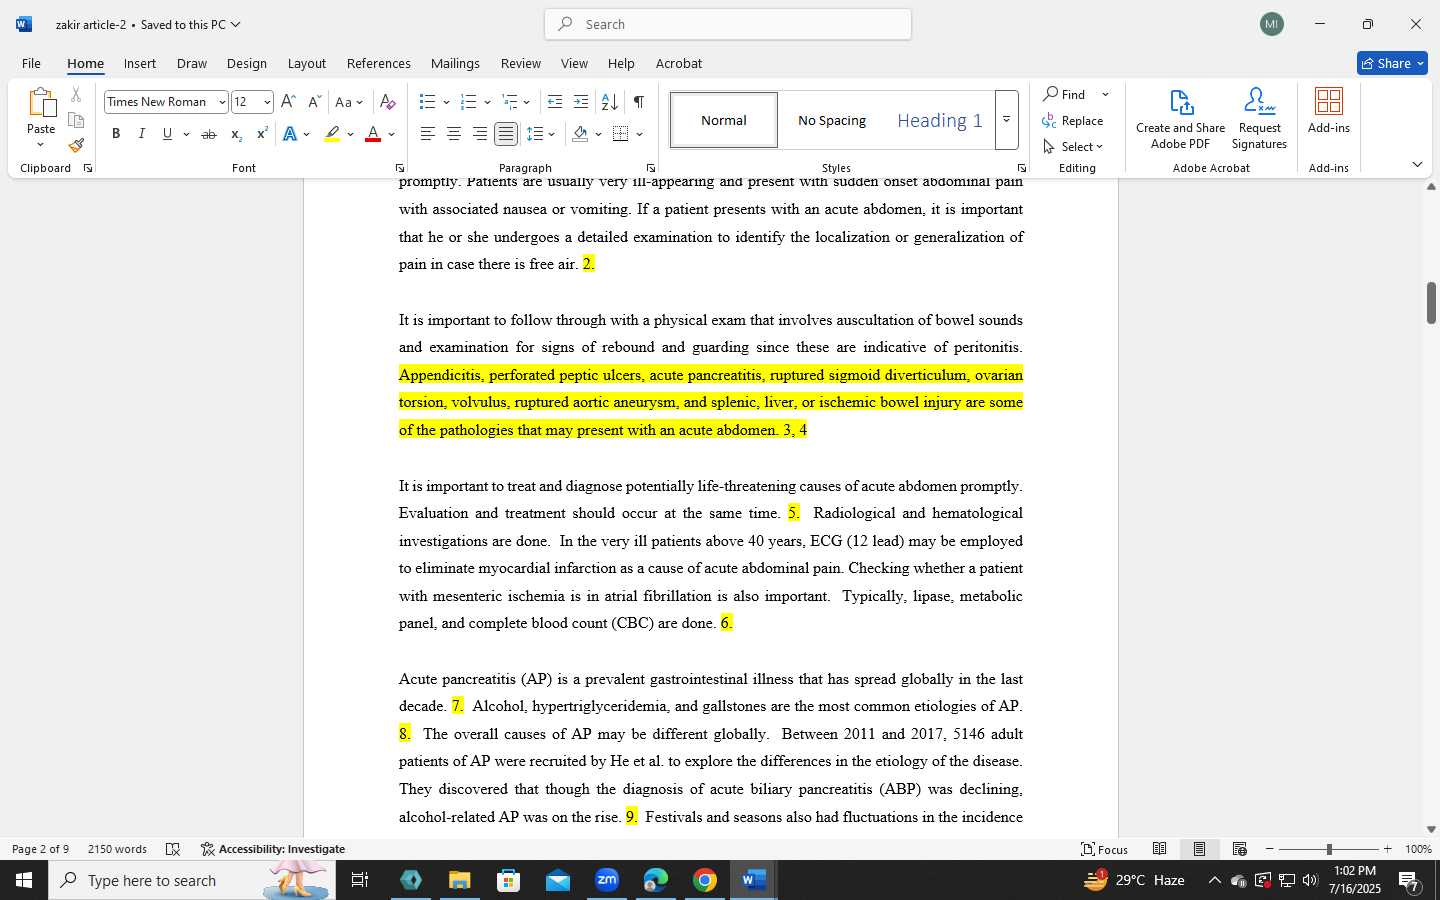Open the font name dropdown
The image size is (1440, 900).
coord(222,102)
